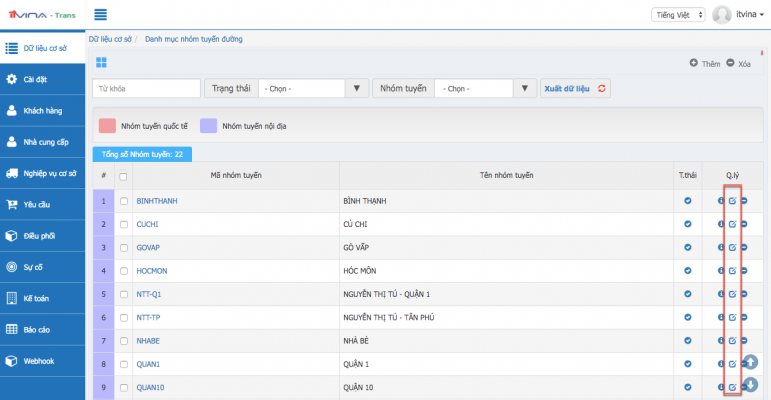Click the status check icon for HOCMON

tap(687, 270)
